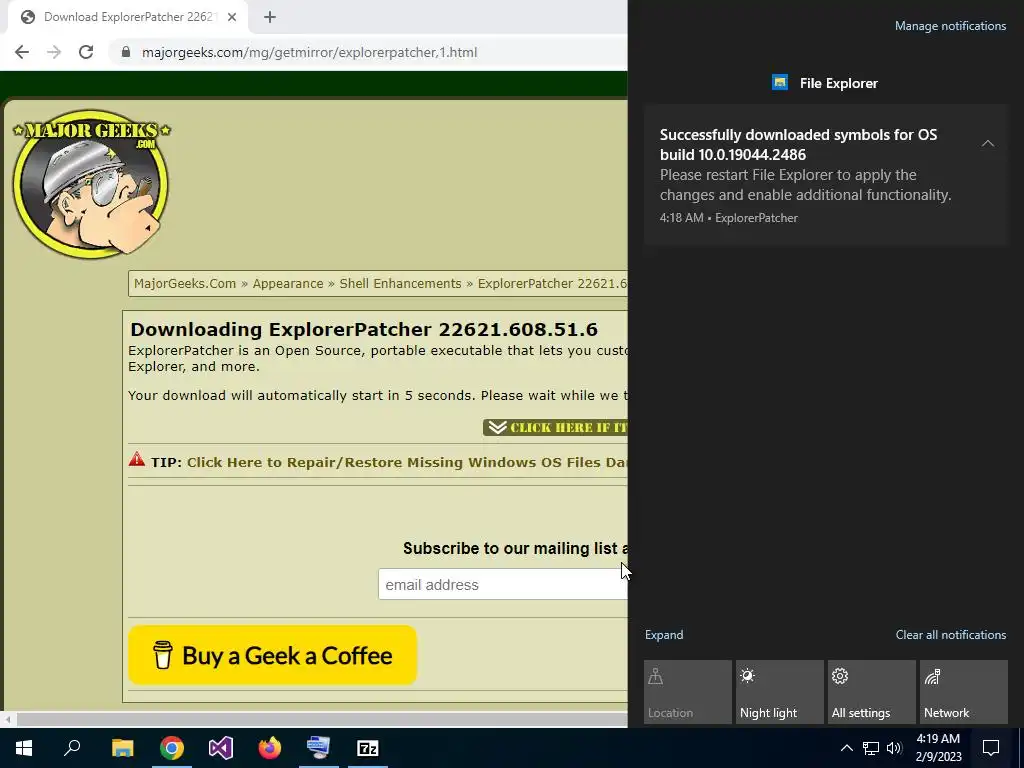Click the Chrome back arrow
The width and height of the screenshot is (1024, 768).
[22, 52]
